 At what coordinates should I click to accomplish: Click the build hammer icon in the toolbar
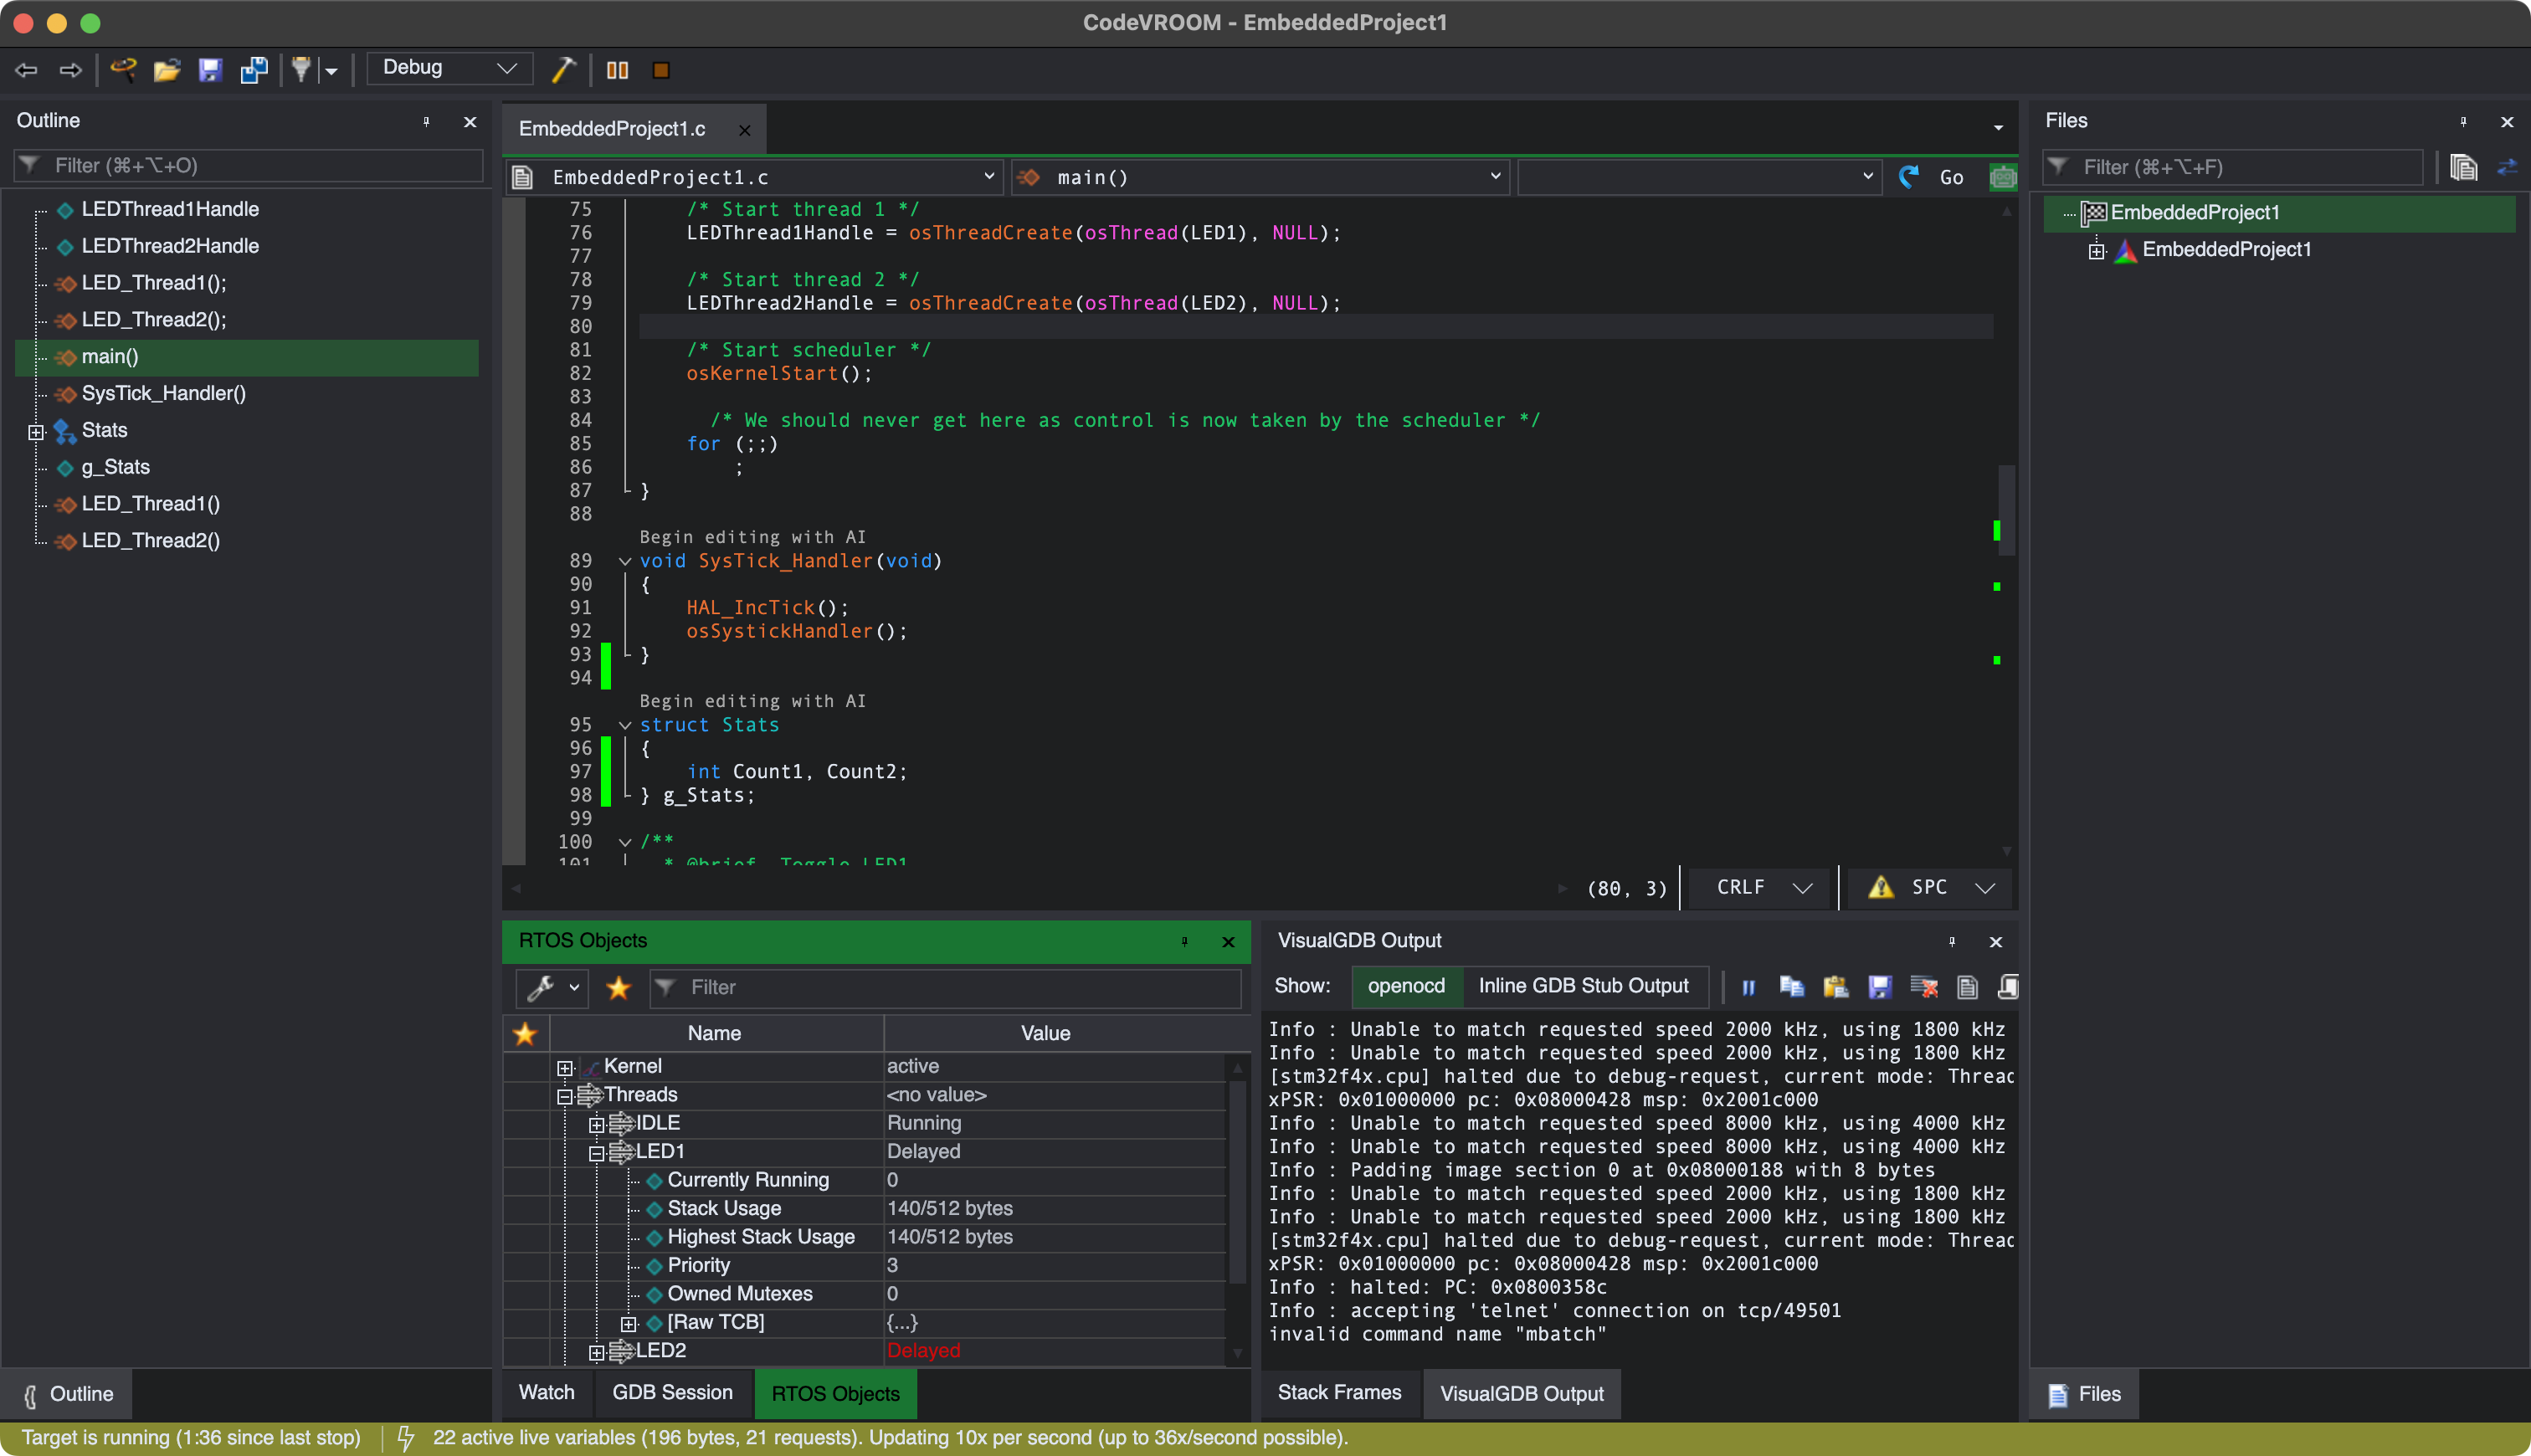(563, 69)
